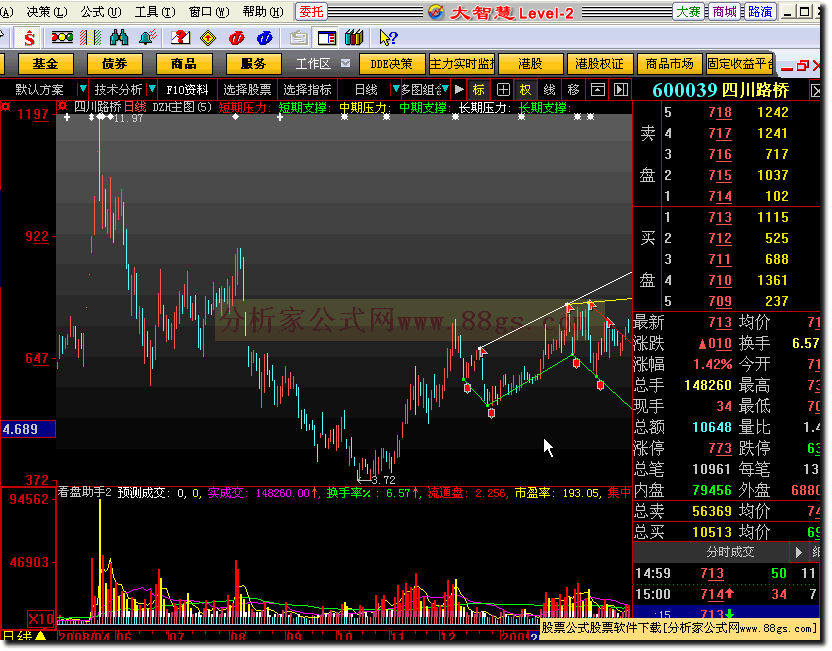832x651 pixels.
Task: Click the cursor question mark help icon
Action: [388, 38]
